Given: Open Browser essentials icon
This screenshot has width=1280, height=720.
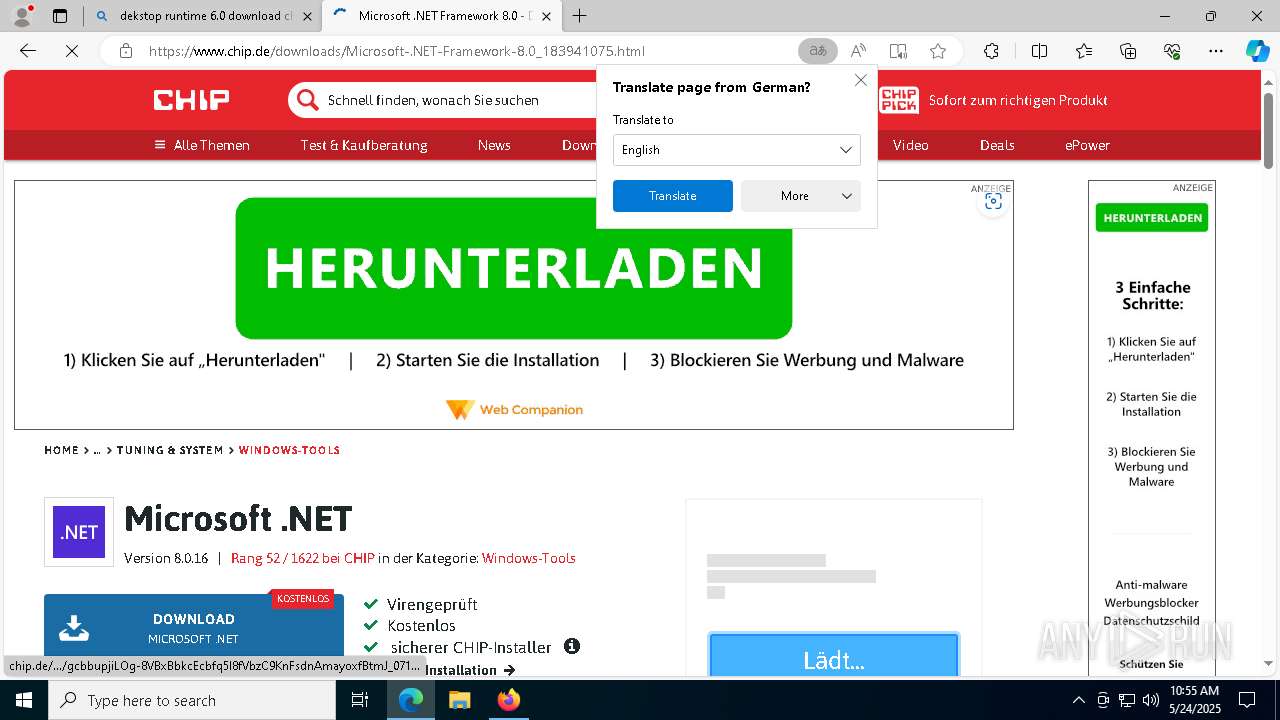Looking at the screenshot, I should coord(1172,51).
